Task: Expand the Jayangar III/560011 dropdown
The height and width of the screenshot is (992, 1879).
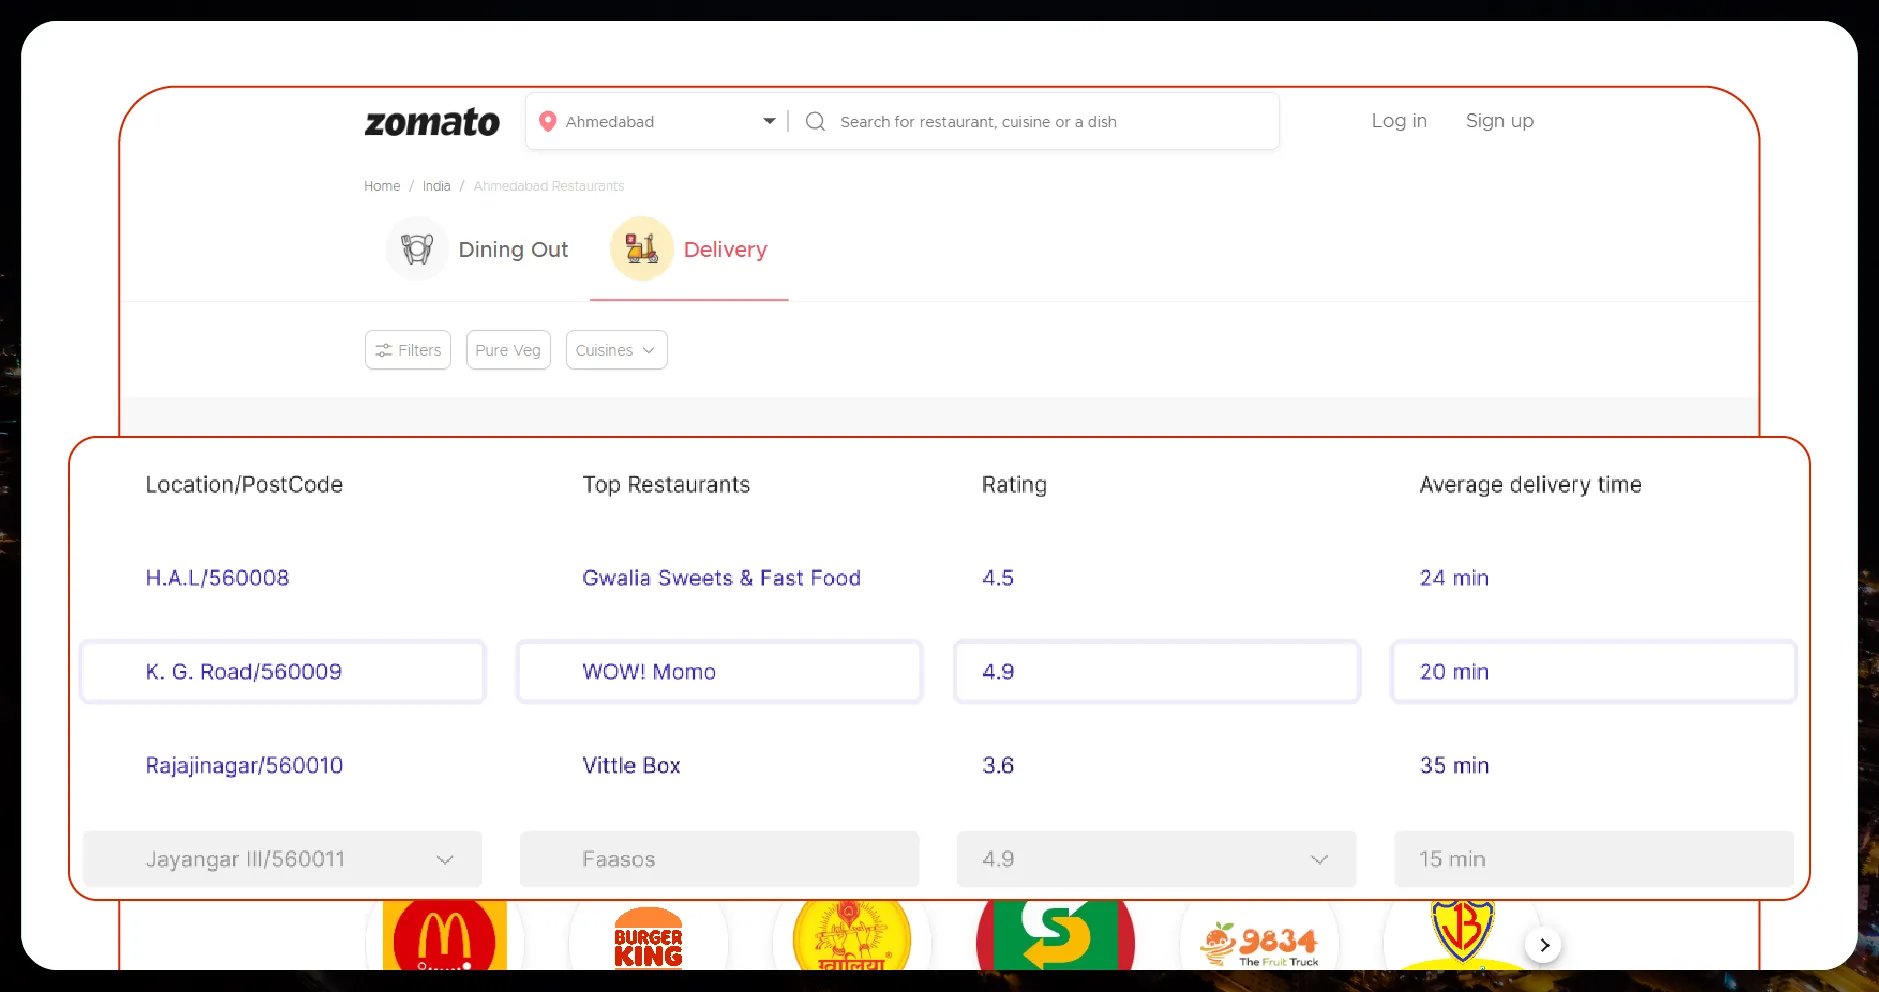Action: [x=445, y=860]
